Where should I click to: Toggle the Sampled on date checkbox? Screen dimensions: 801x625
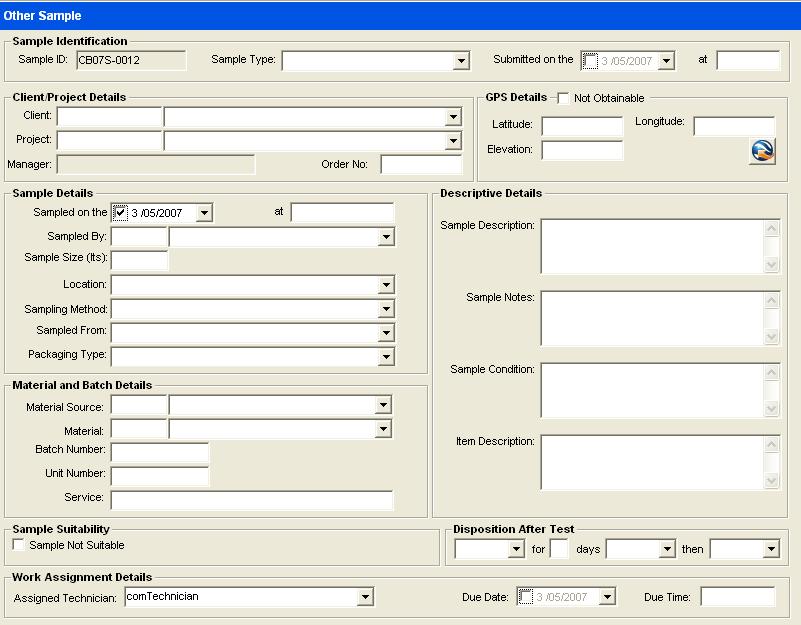pos(120,212)
